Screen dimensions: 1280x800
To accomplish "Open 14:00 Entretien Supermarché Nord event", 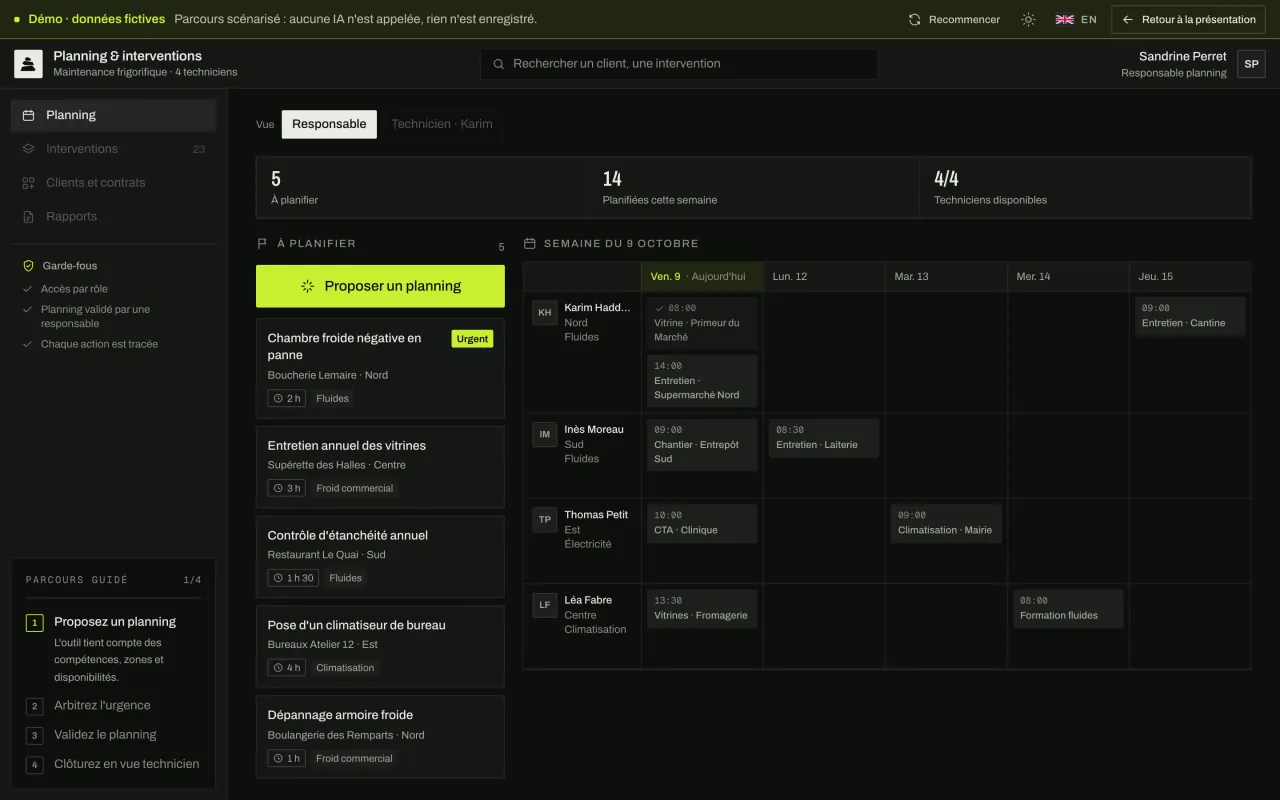I will click(x=702, y=380).
